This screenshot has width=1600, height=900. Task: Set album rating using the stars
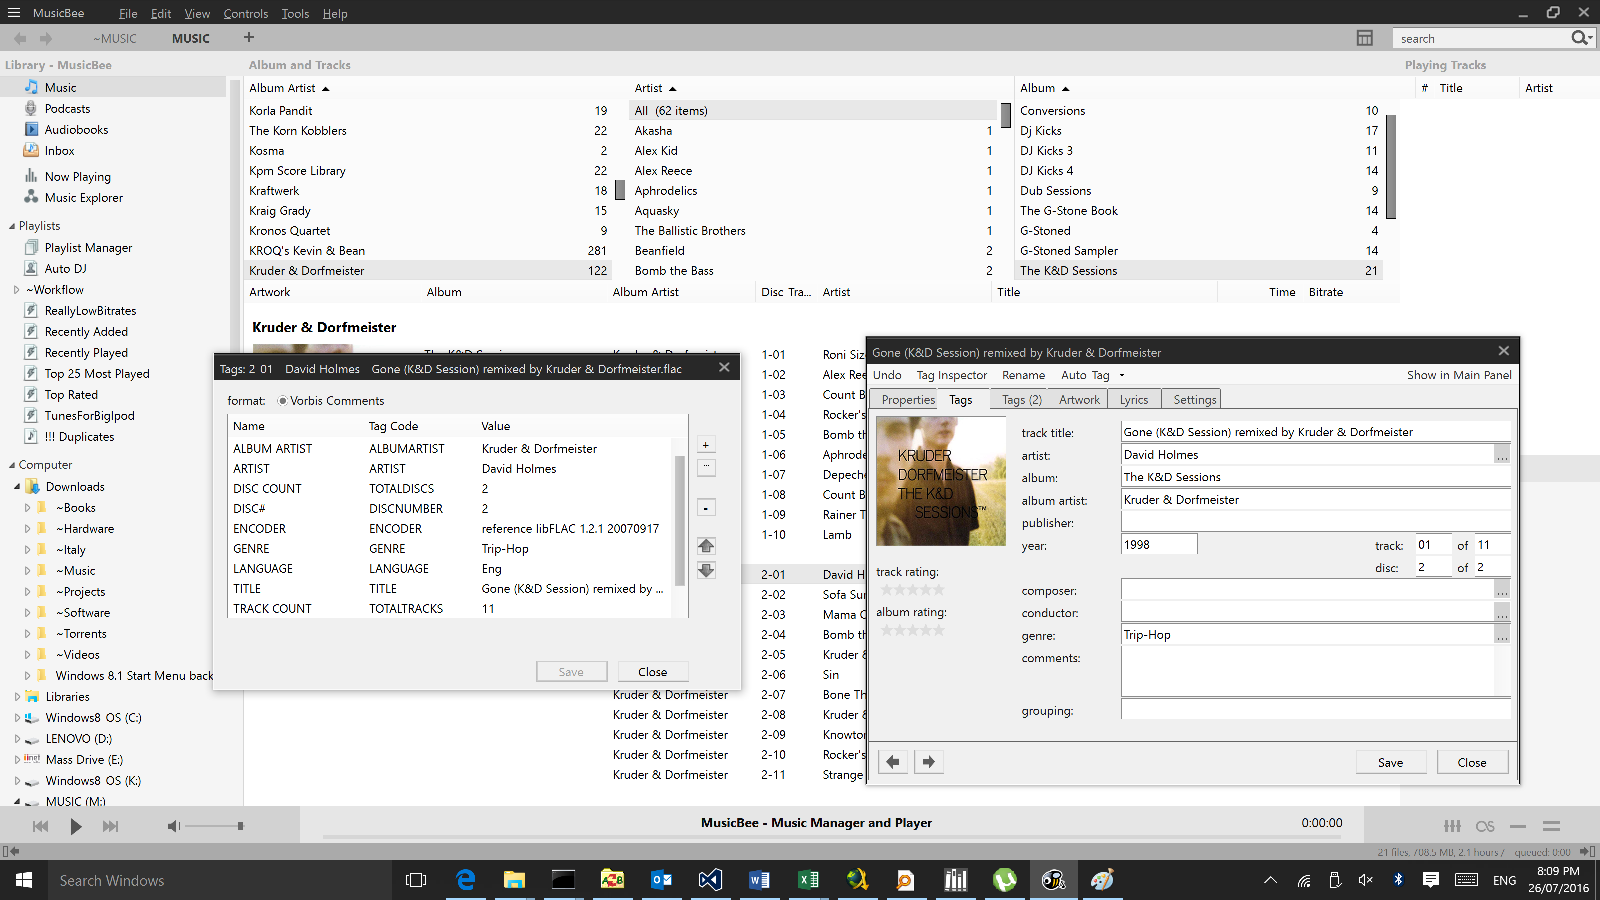pyautogui.click(x=911, y=630)
